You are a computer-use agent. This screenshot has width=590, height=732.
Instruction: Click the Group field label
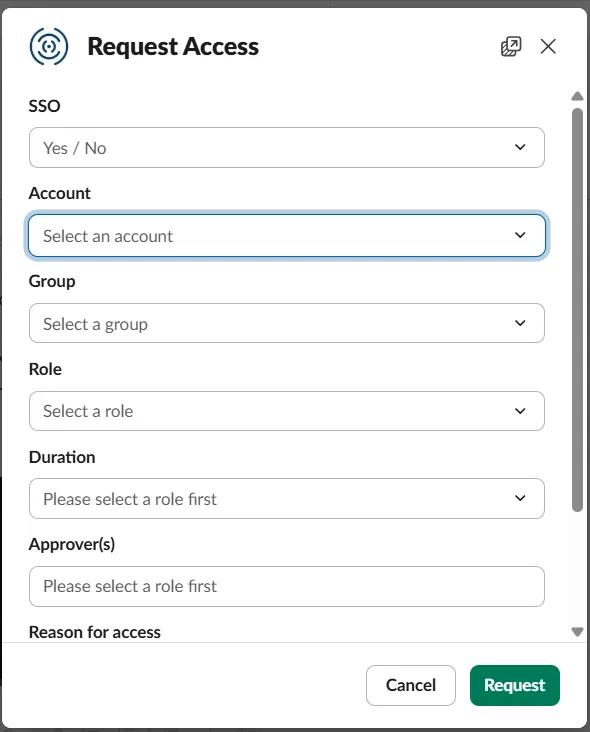(x=52, y=282)
